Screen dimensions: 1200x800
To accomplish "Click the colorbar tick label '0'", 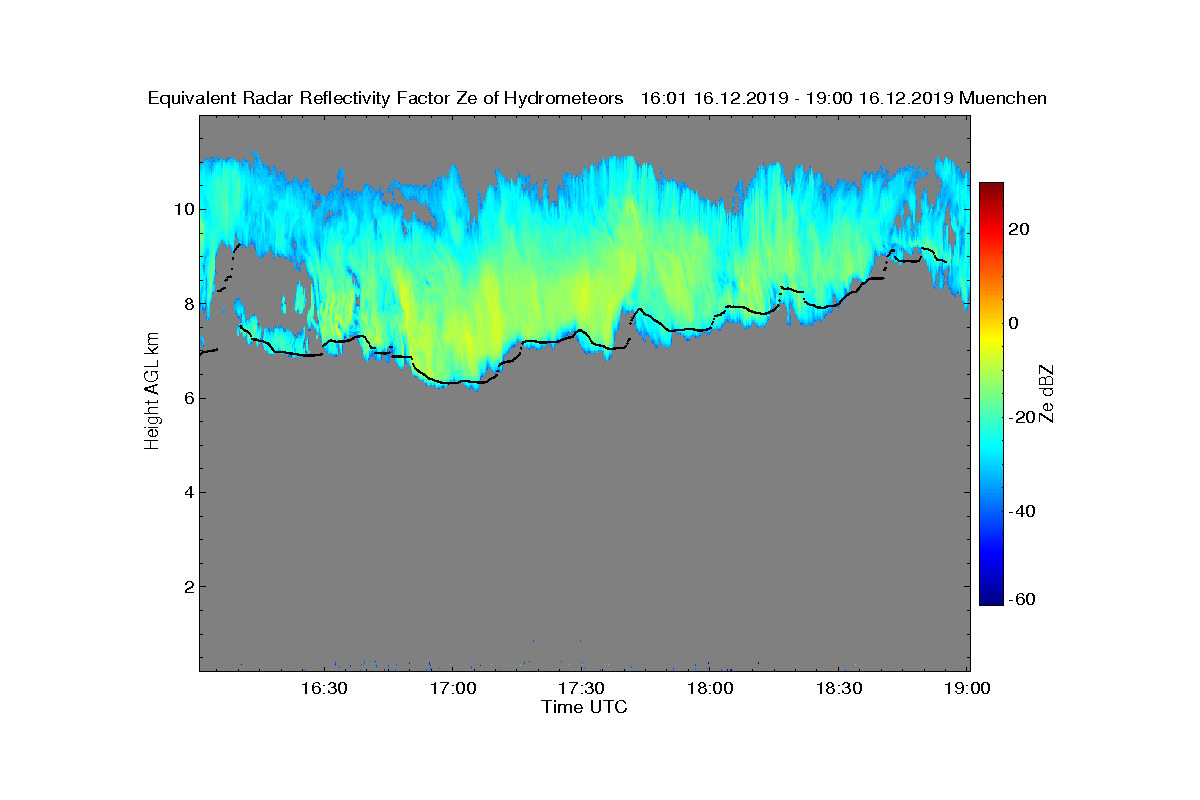I will [1015, 323].
